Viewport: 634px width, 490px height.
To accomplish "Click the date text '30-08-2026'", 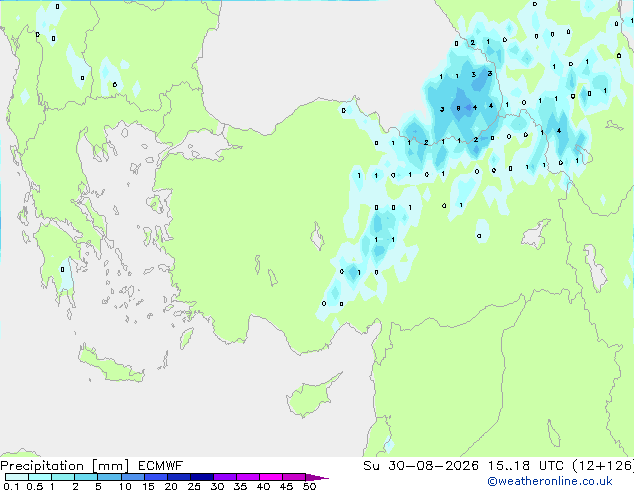I will [433, 466].
